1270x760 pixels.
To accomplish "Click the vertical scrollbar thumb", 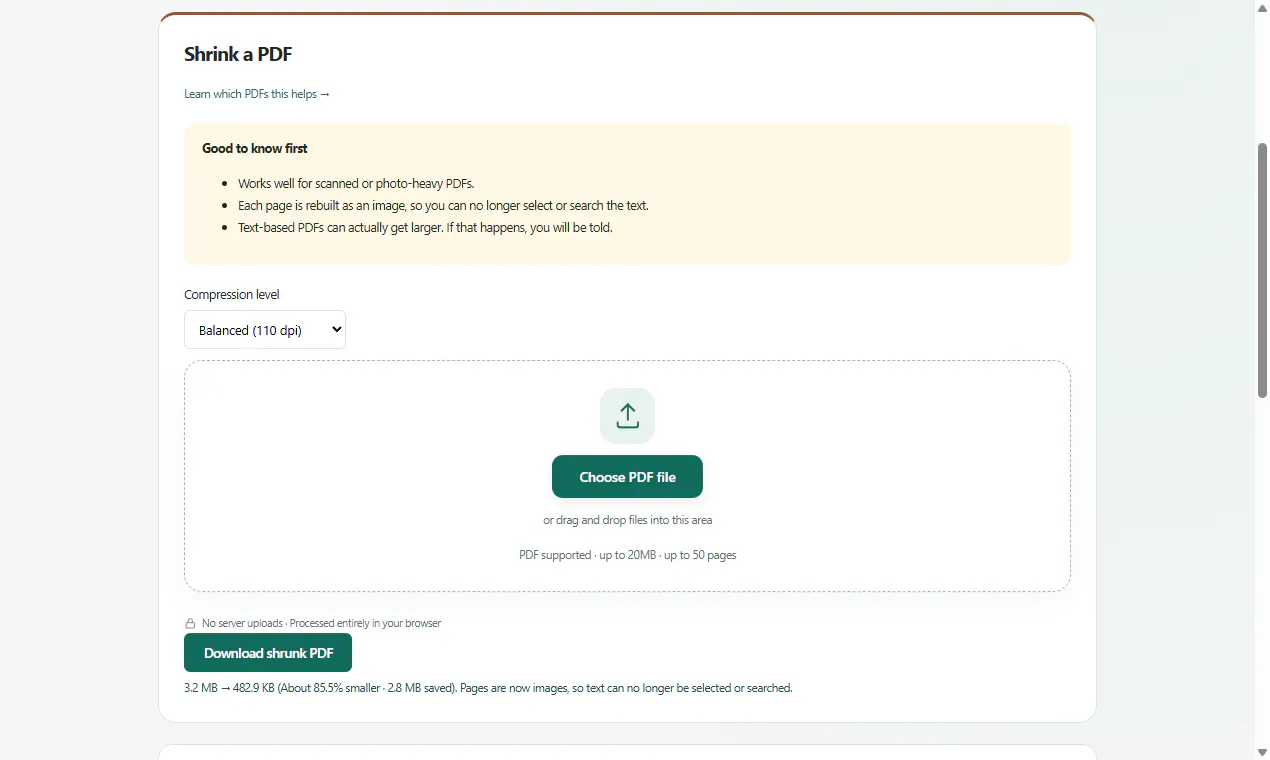I will click(x=1262, y=270).
